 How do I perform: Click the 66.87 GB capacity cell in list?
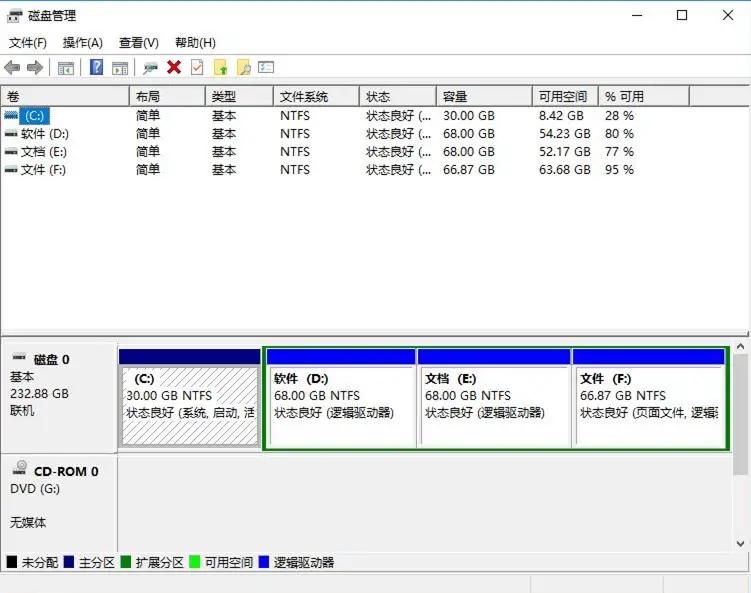469,170
